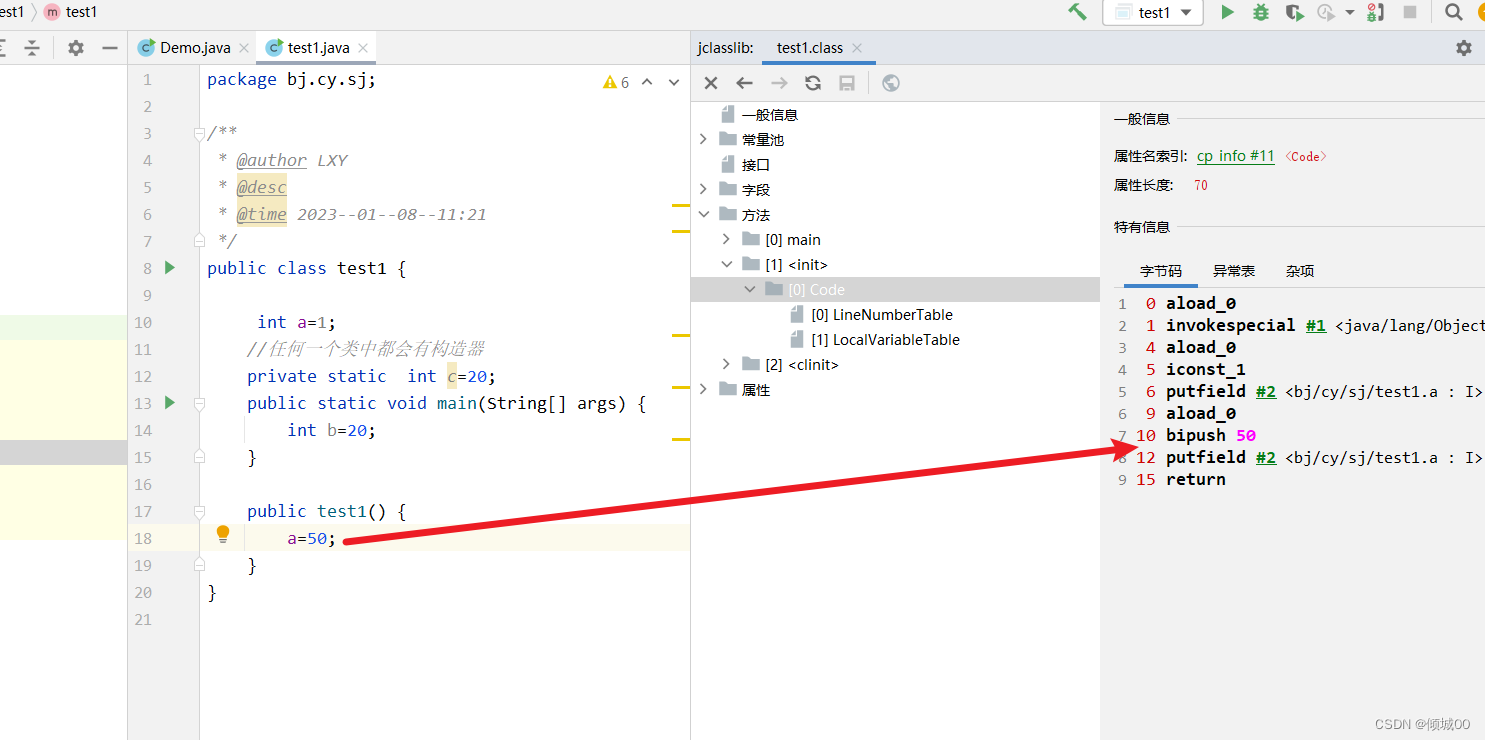Open project panel settings gear
Image resolution: width=1485 pixels, height=740 pixels.
coord(76,48)
